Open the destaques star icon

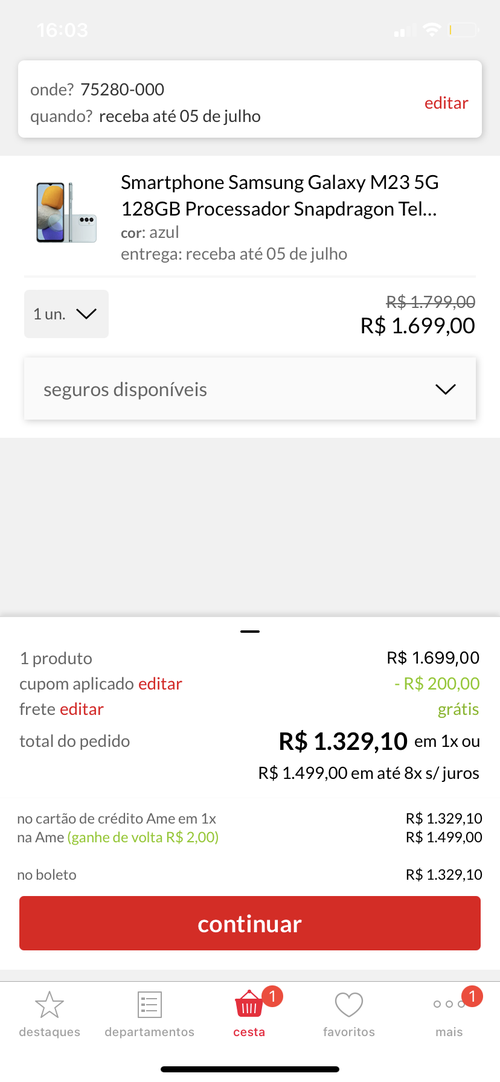(49, 1005)
